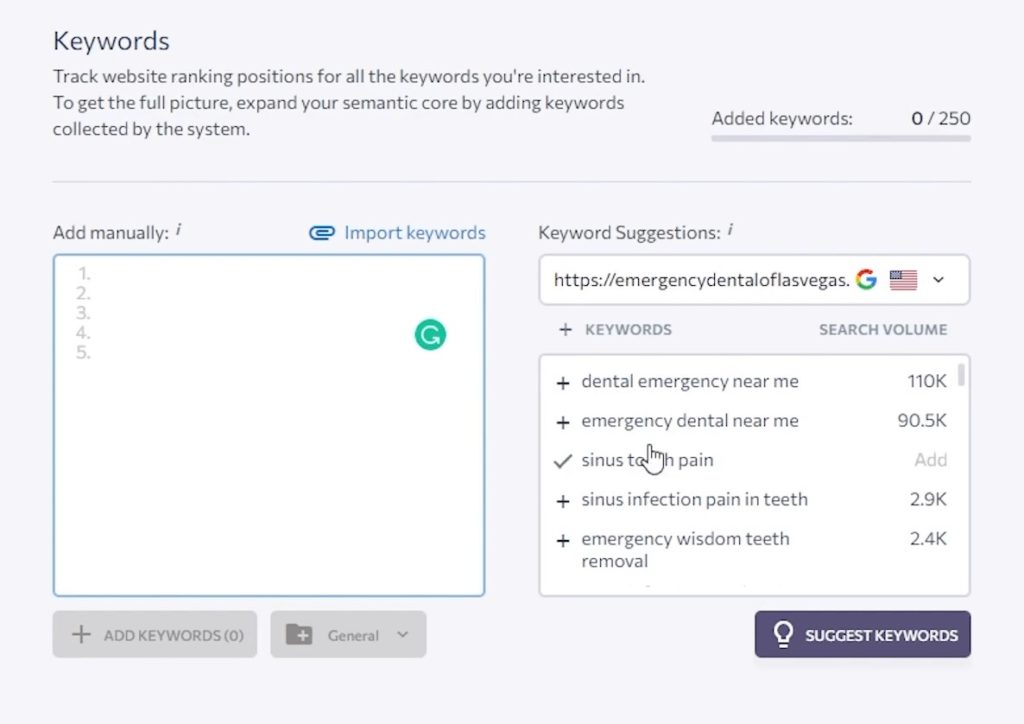The height and width of the screenshot is (724, 1024).
Task: Click the Added keywords progress bar
Action: [x=841, y=138]
